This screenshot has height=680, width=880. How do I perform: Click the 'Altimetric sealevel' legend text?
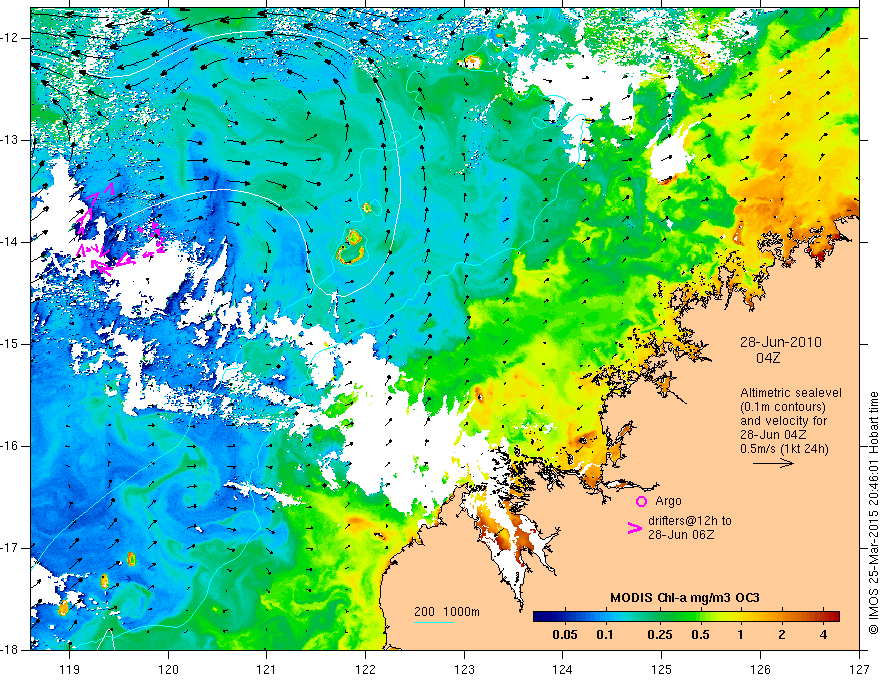coord(791,393)
